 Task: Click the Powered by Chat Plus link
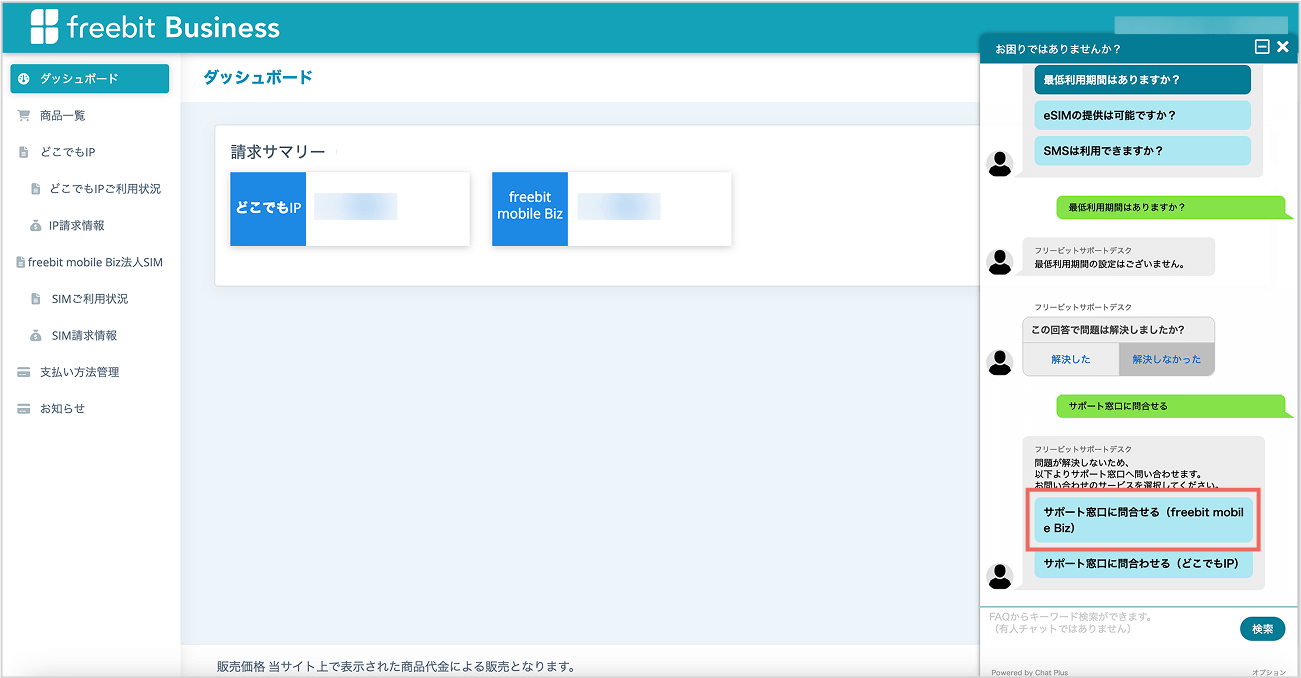pos(1029,673)
